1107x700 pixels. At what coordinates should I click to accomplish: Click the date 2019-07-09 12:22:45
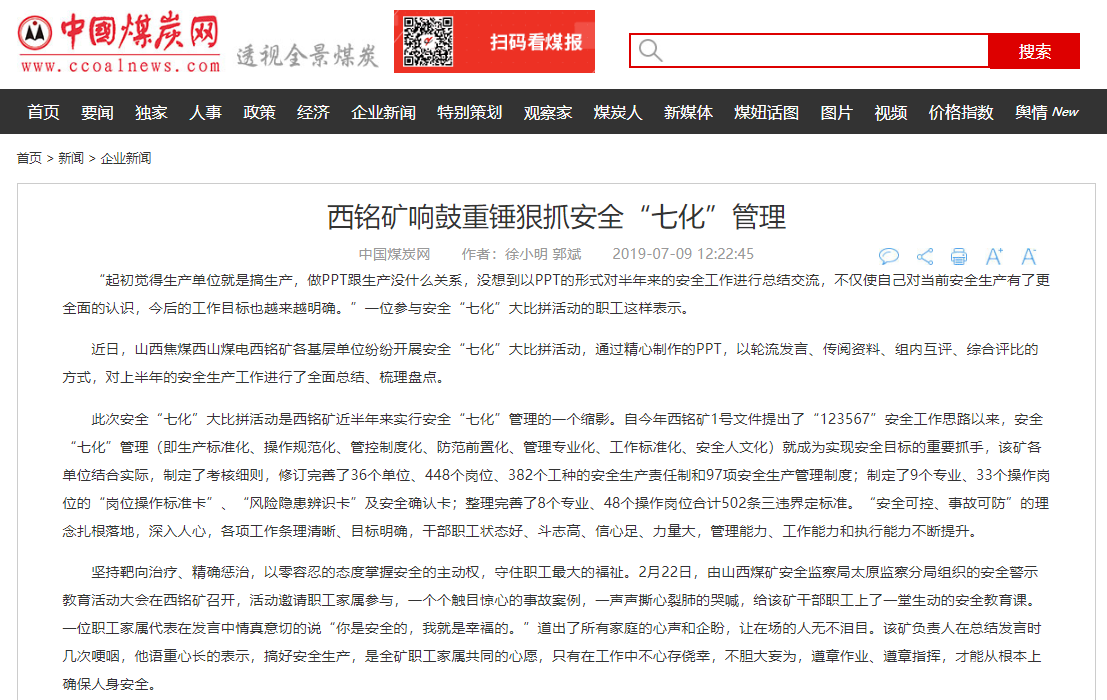(683, 254)
